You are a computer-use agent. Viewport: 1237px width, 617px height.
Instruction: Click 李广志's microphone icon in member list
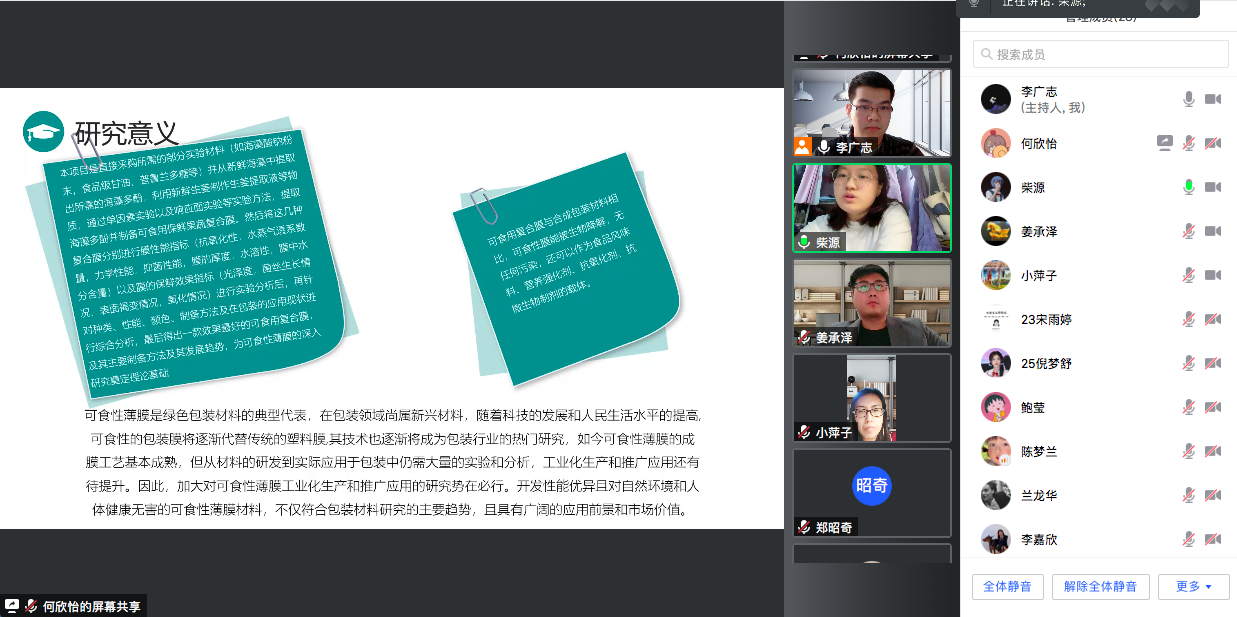click(1188, 99)
